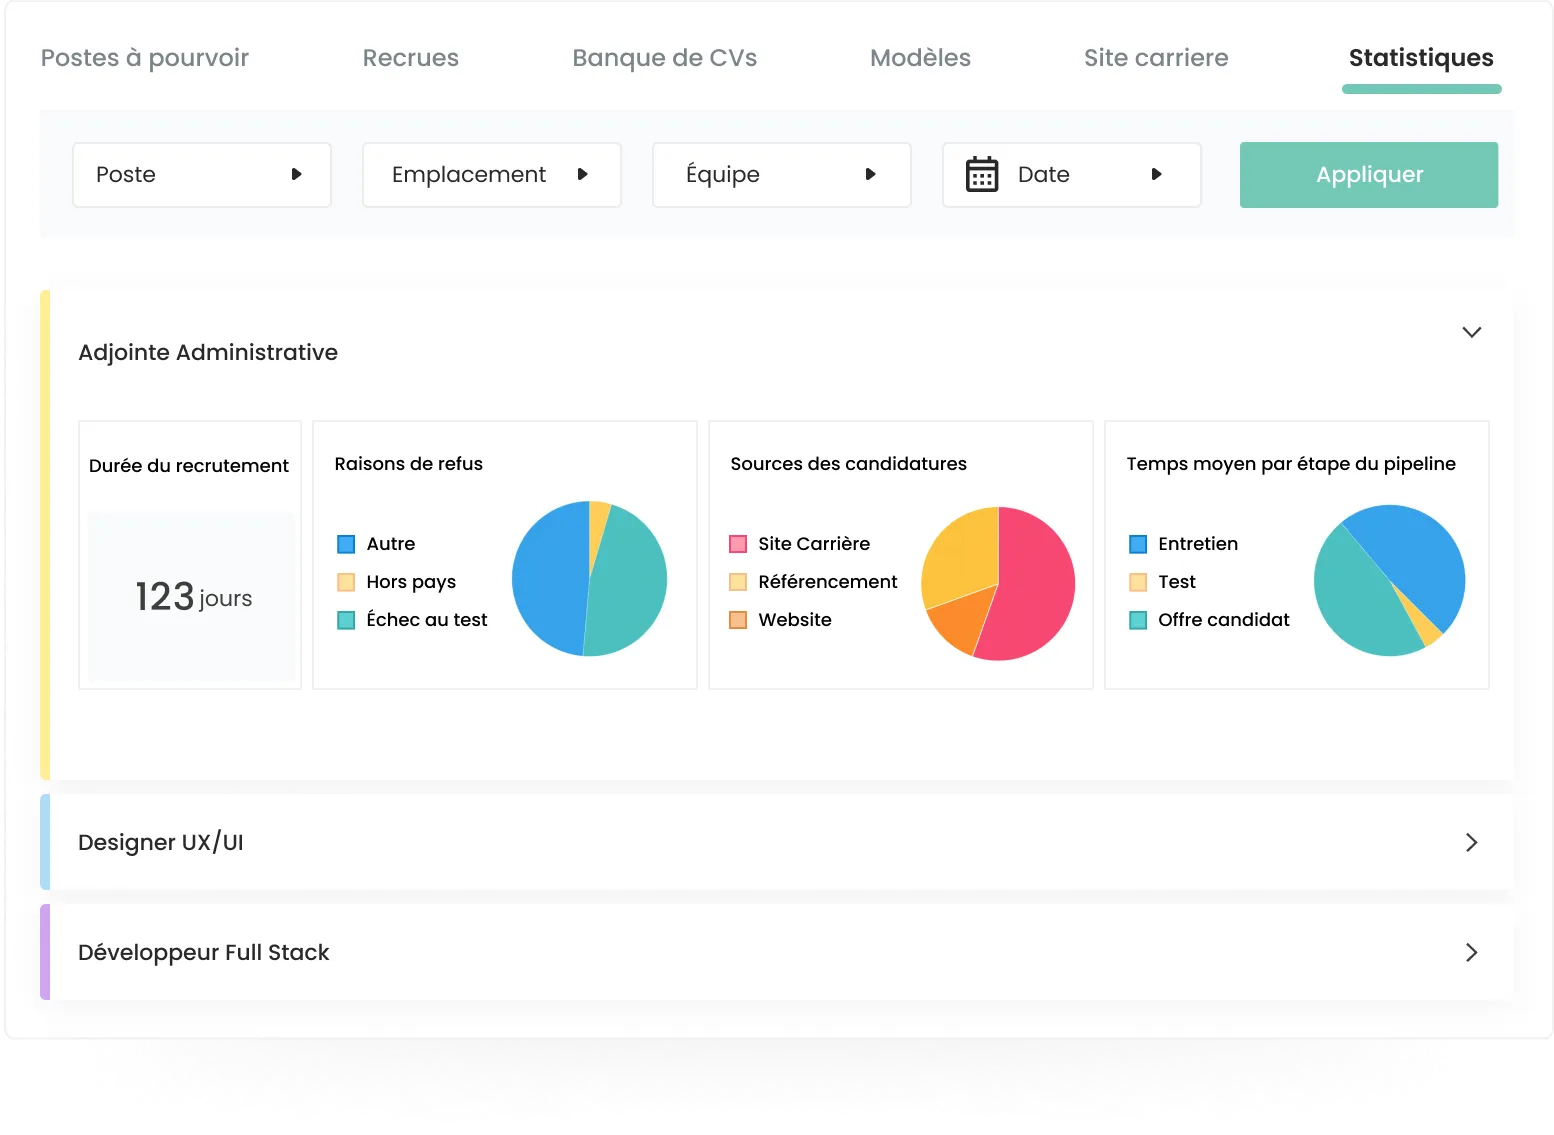Click the Emplacement dropdown arrow icon
Screen dimensions: 1554x1135
(x=582, y=174)
